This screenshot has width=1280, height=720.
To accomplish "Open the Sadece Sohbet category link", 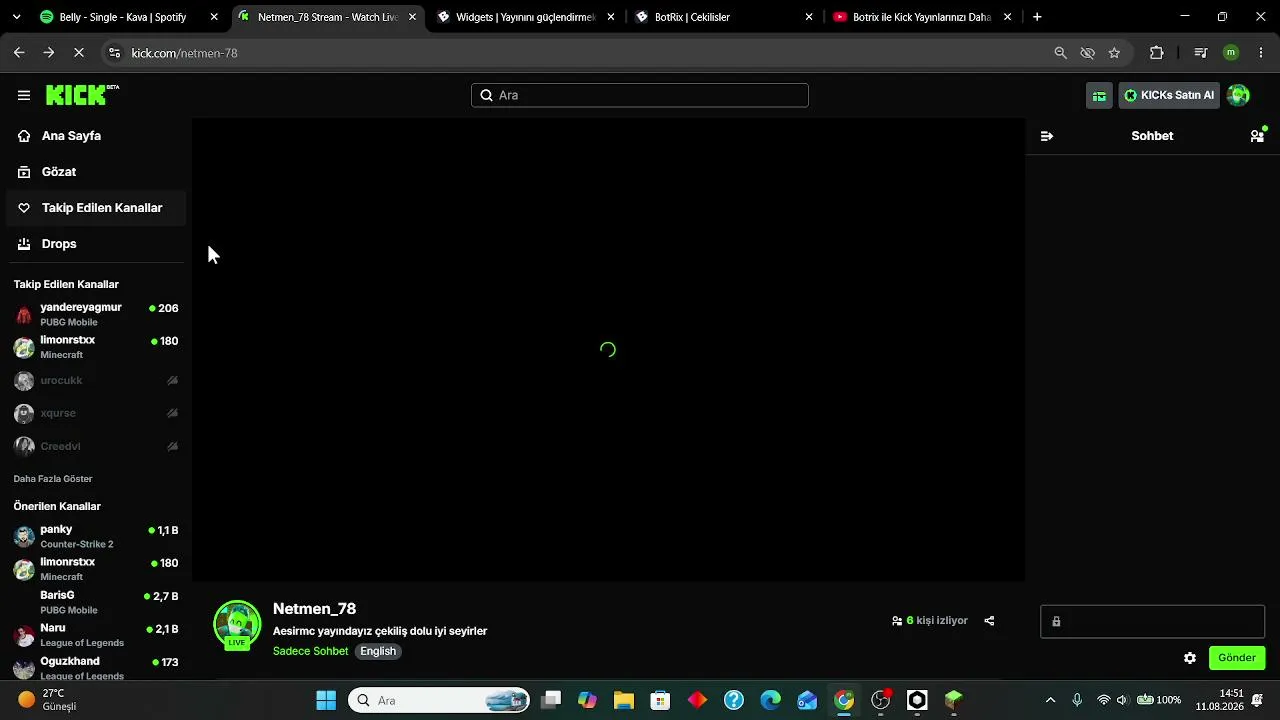I will (310, 651).
